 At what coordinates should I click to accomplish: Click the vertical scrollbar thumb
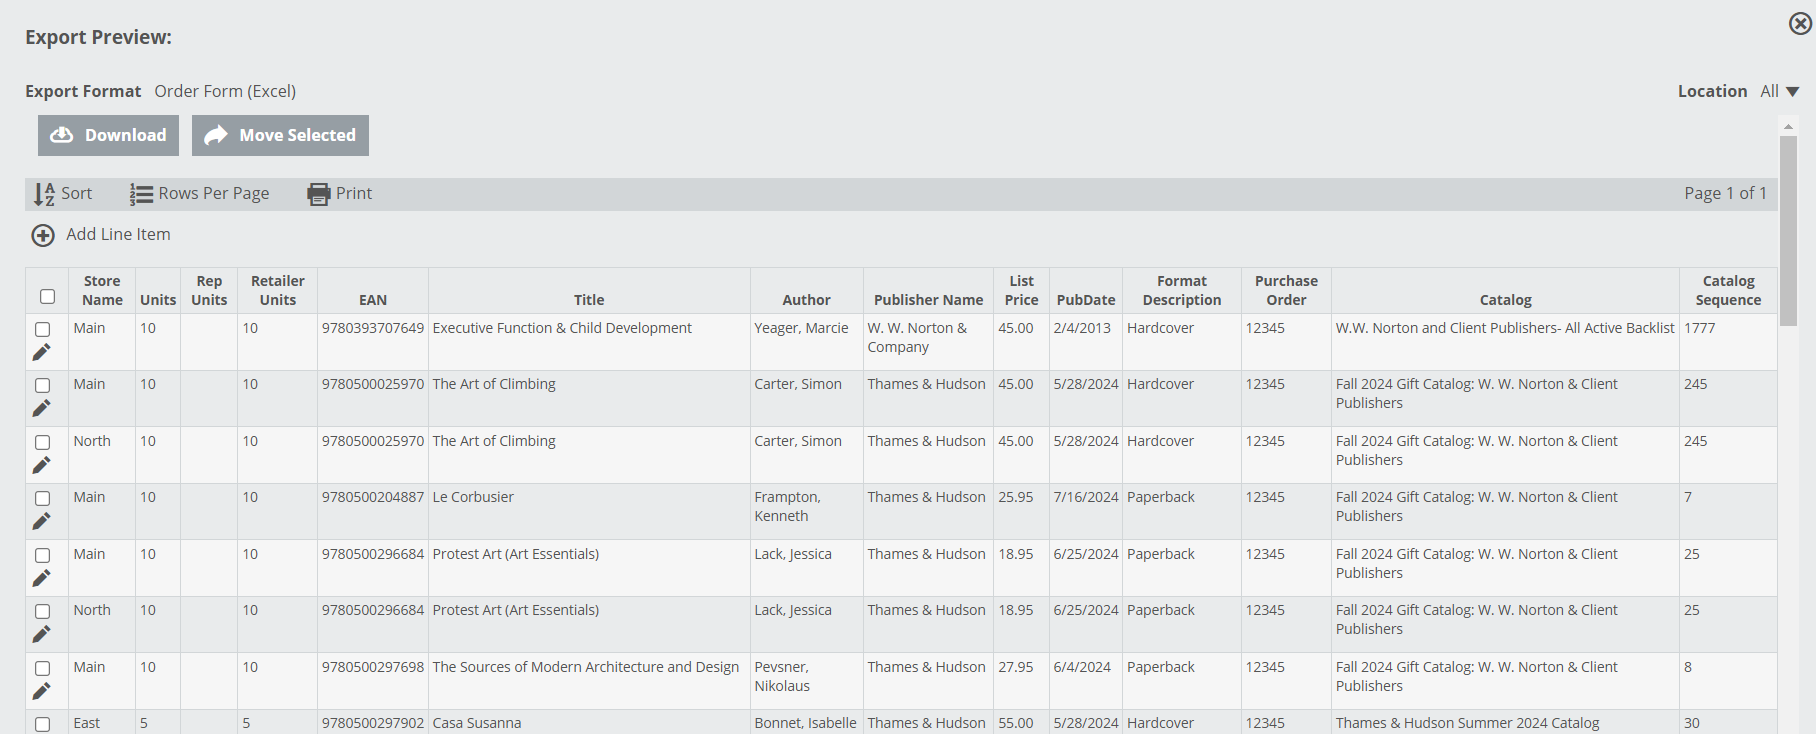pyautogui.click(x=1788, y=230)
